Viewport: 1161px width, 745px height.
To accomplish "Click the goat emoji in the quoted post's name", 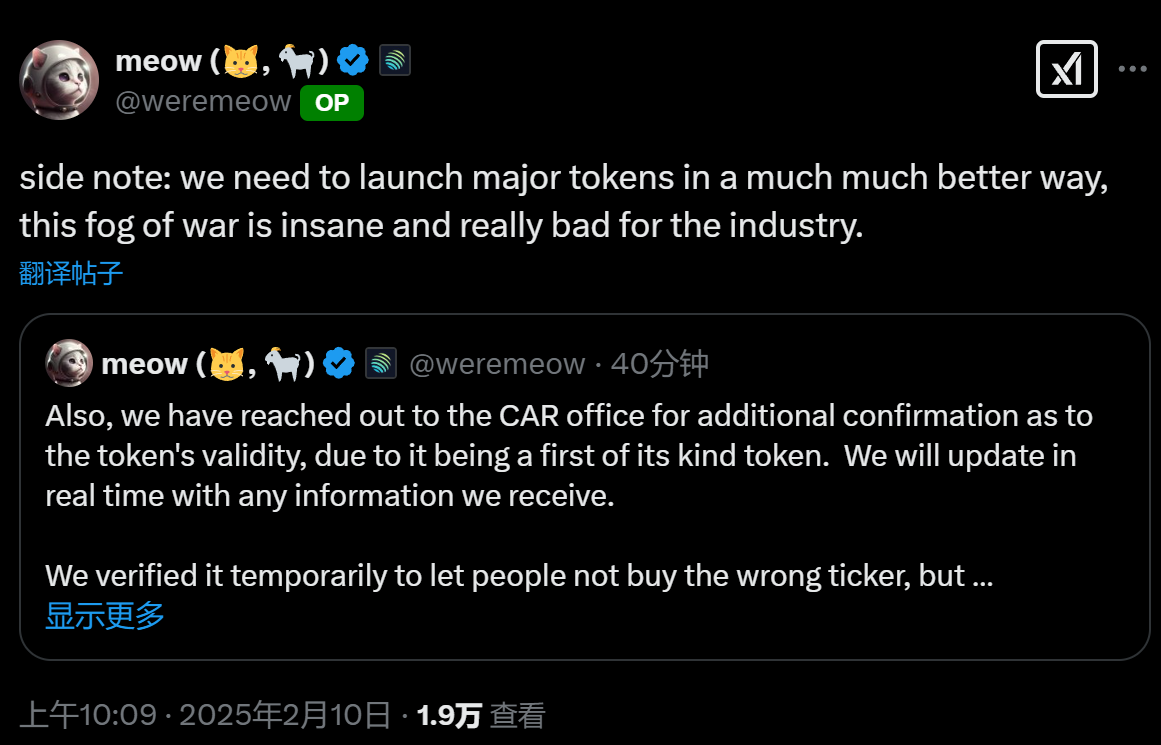I will (281, 363).
